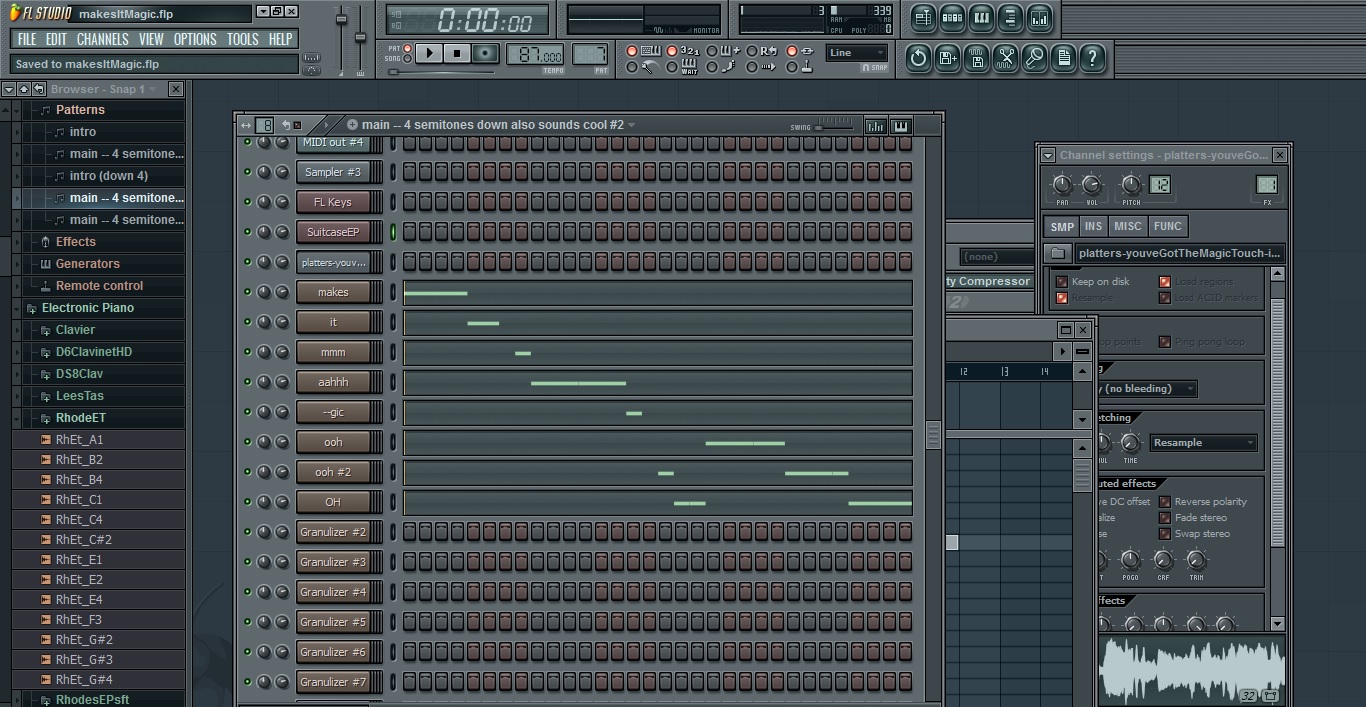The width and height of the screenshot is (1366, 707).
Task: Open the pattern name dropdown arrow
Action: coord(631,125)
